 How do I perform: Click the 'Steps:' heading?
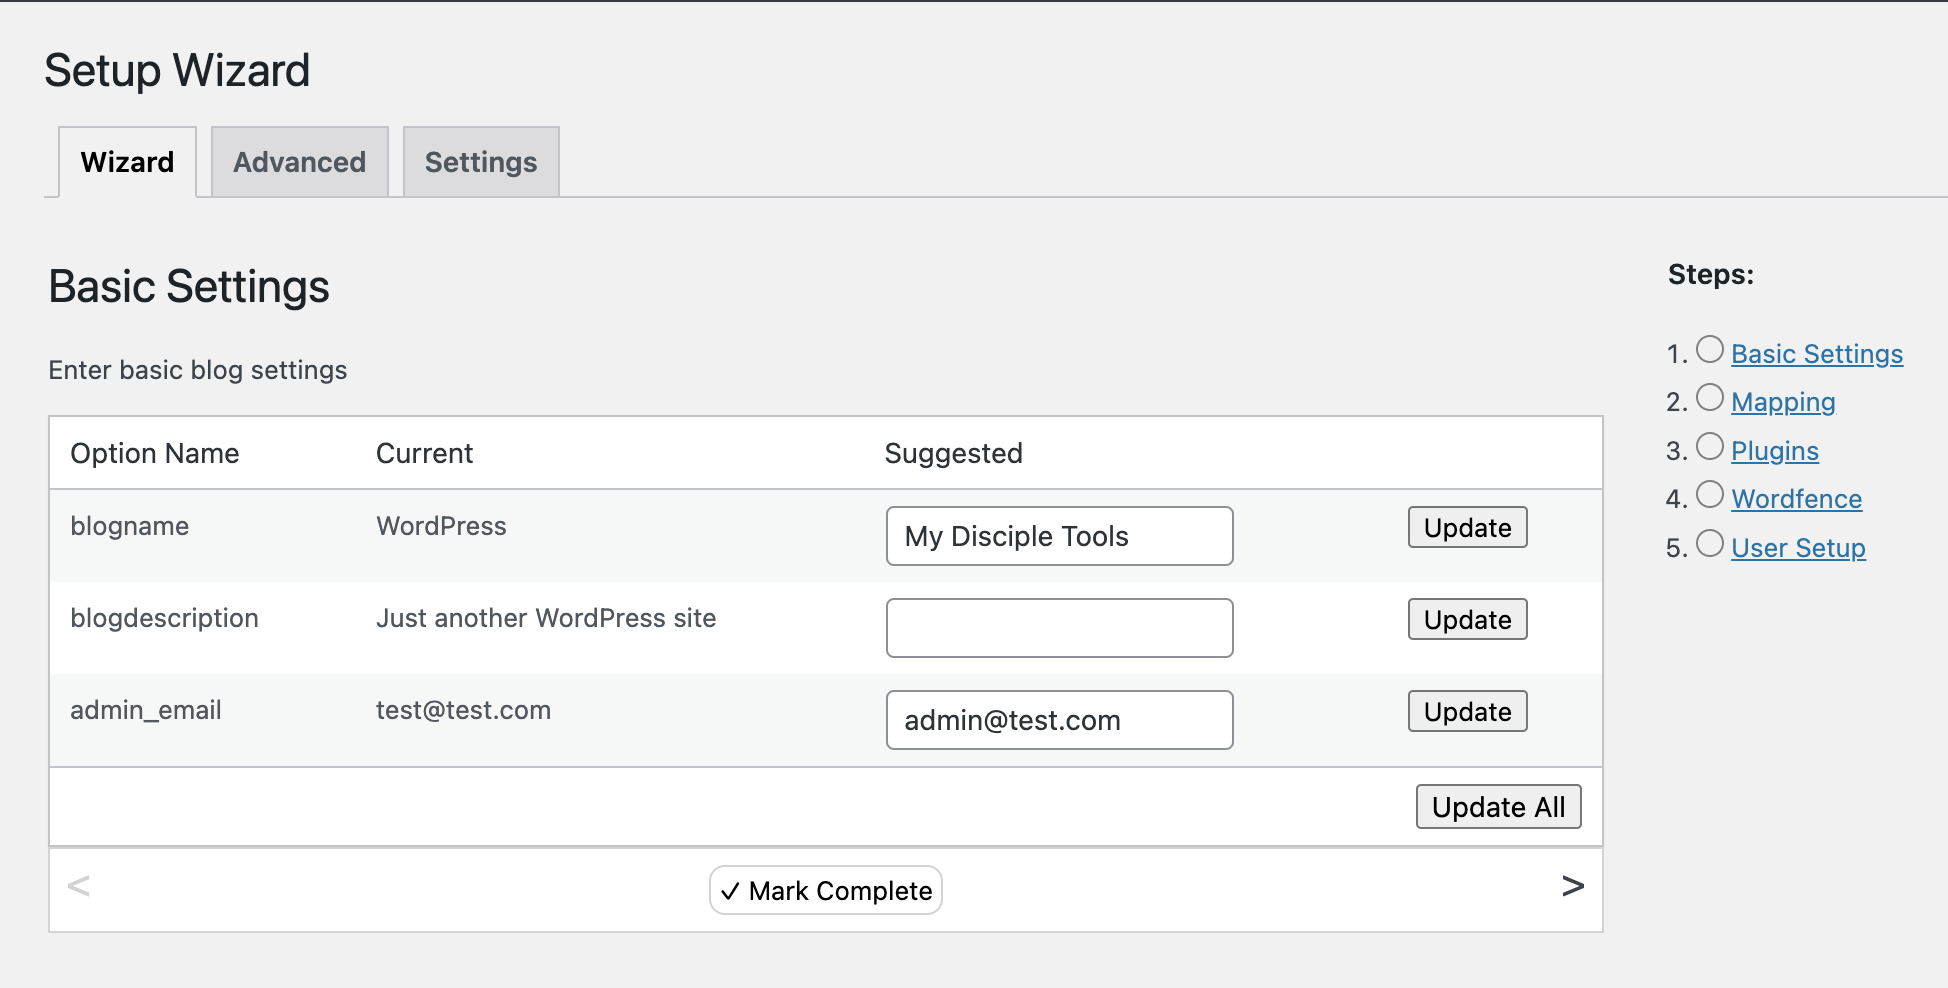click(1710, 274)
